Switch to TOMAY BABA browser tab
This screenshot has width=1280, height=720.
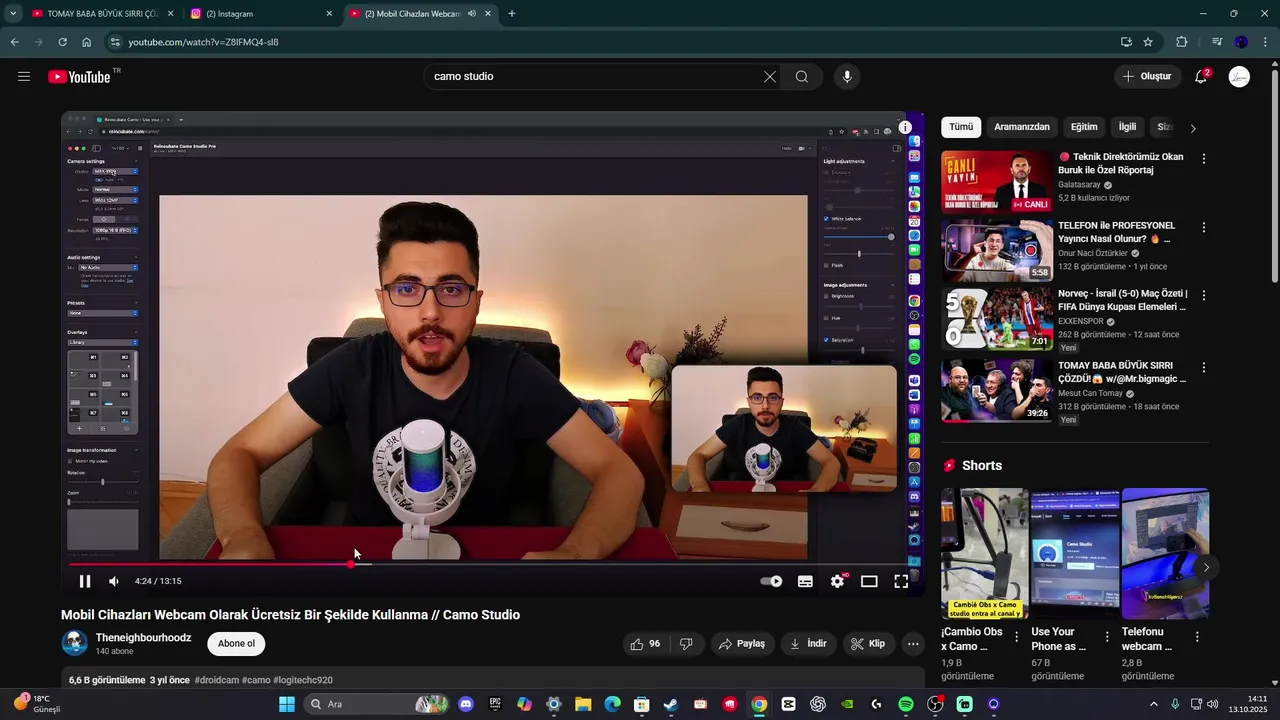(102, 14)
